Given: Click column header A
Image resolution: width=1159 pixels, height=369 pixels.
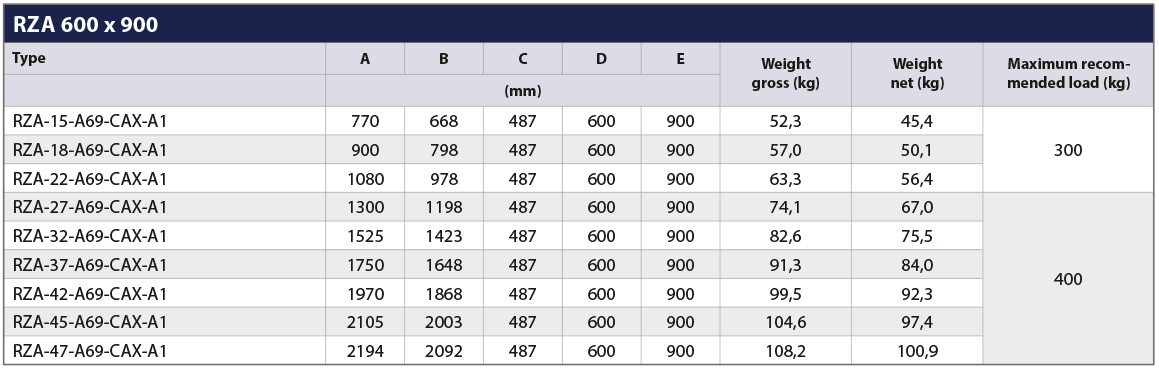Looking at the screenshot, I should pyautogui.click(x=365, y=59).
